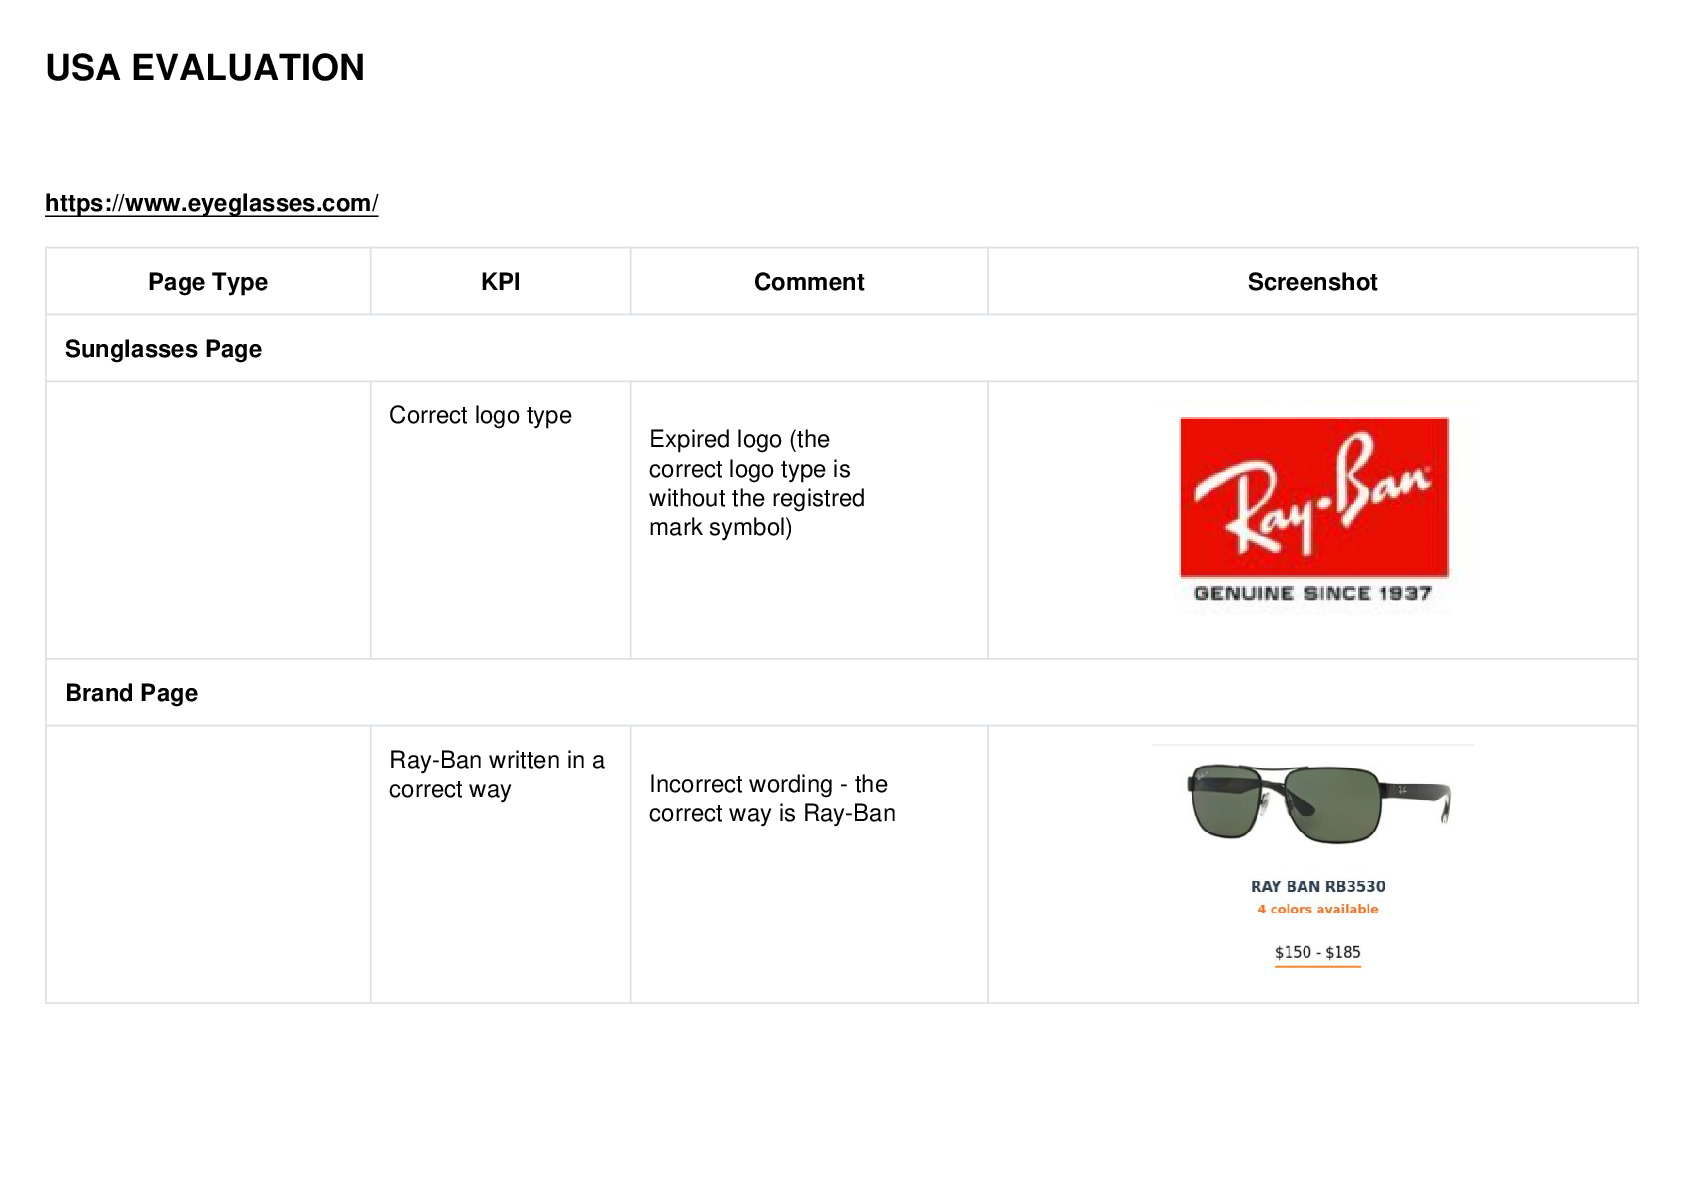Image resolution: width=1684 pixels, height=1191 pixels.
Task: Click the empty Page Type cell under Brand Page
Action: [208, 864]
